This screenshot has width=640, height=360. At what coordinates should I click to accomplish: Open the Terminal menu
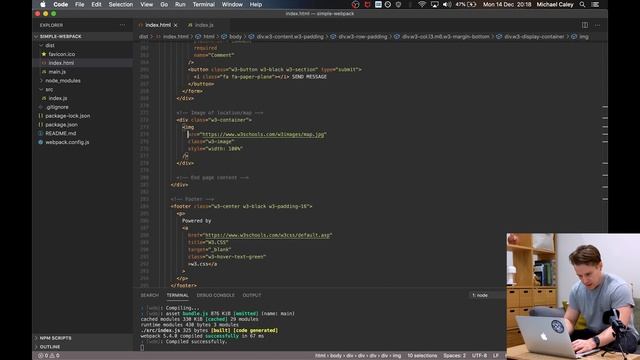(x=204, y=4)
